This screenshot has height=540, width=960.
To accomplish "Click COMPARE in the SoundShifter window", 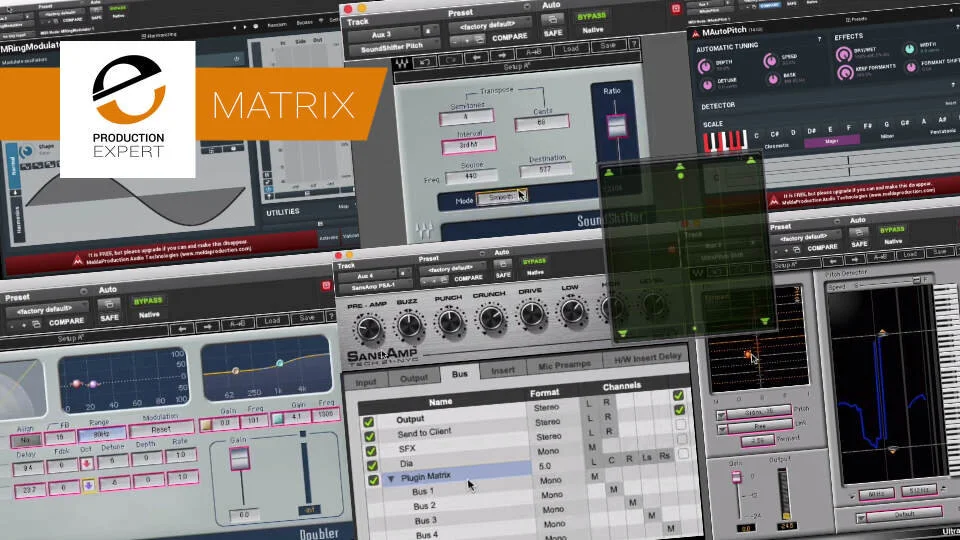I will pos(509,37).
